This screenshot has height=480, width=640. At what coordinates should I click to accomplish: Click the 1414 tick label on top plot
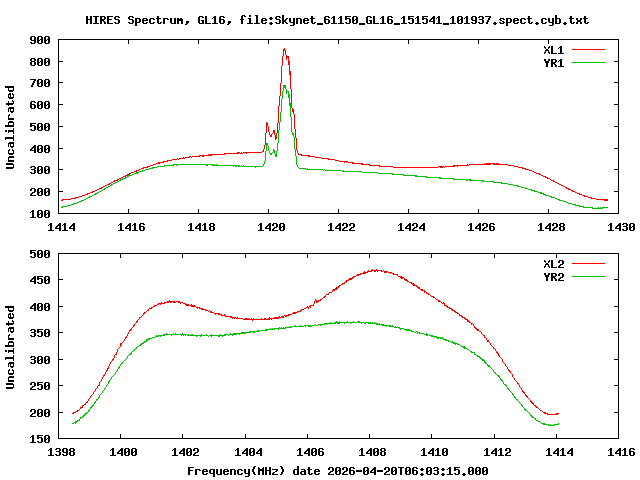coord(61,227)
